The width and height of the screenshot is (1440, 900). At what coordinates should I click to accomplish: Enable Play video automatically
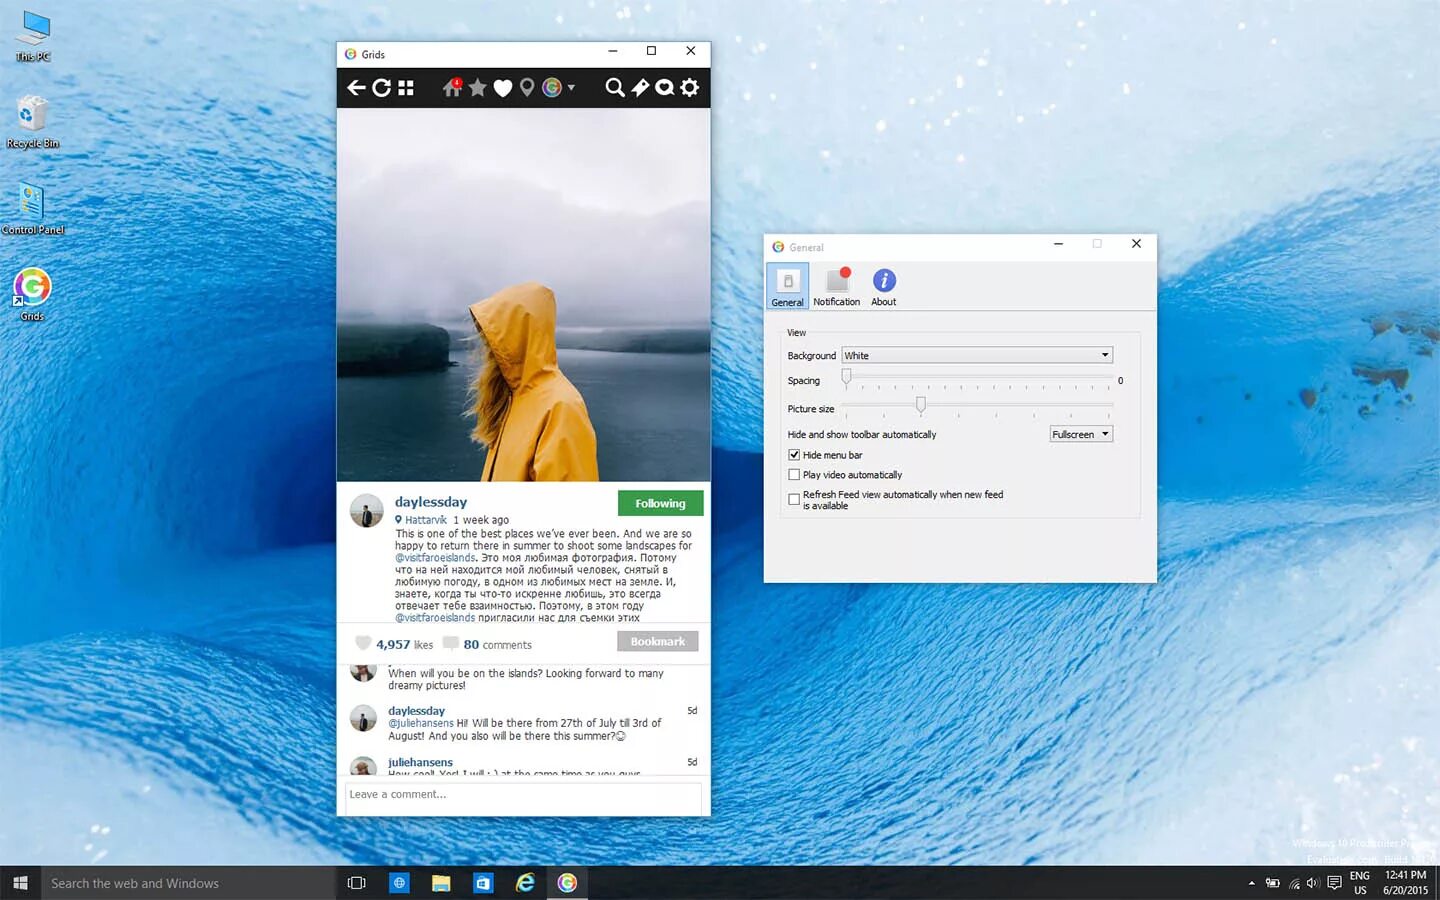click(794, 475)
